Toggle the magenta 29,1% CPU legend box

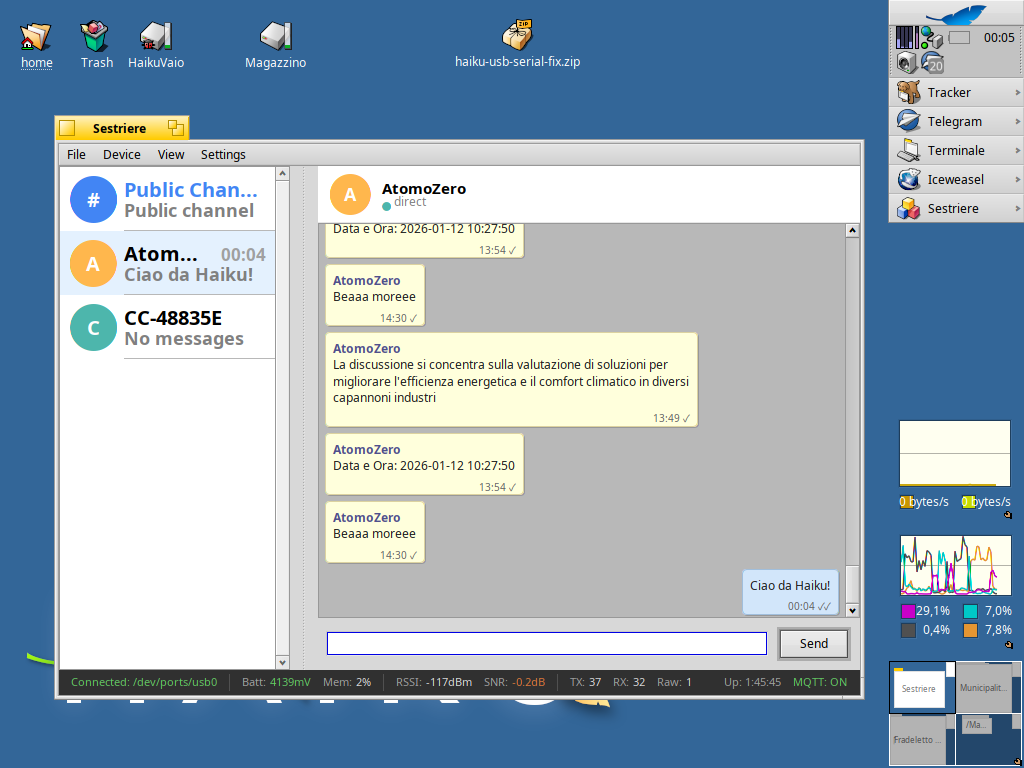pos(908,611)
